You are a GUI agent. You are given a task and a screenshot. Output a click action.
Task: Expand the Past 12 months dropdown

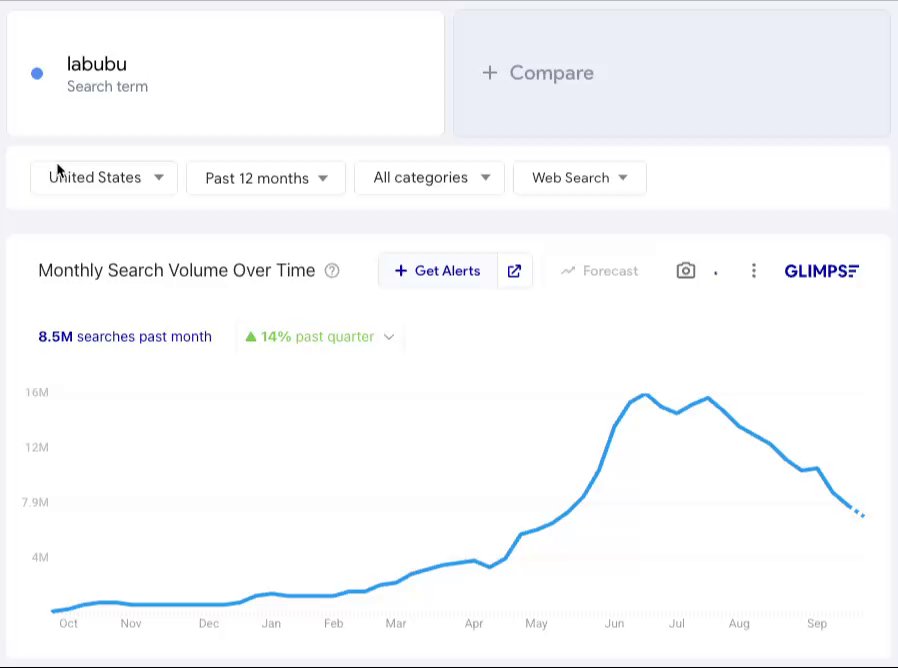pos(266,178)
